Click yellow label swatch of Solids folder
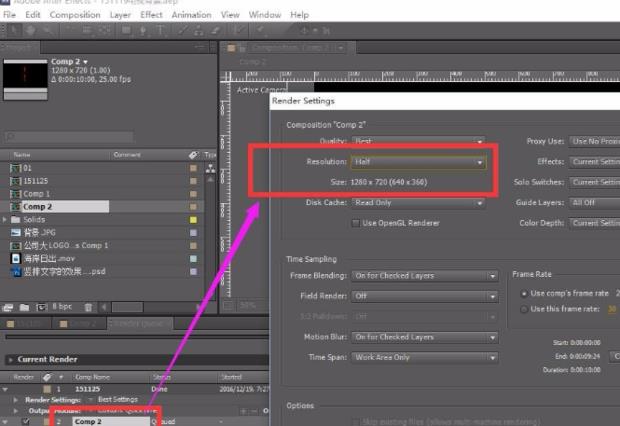The width and height of the screenshot is (620, 426). point(193,219)
